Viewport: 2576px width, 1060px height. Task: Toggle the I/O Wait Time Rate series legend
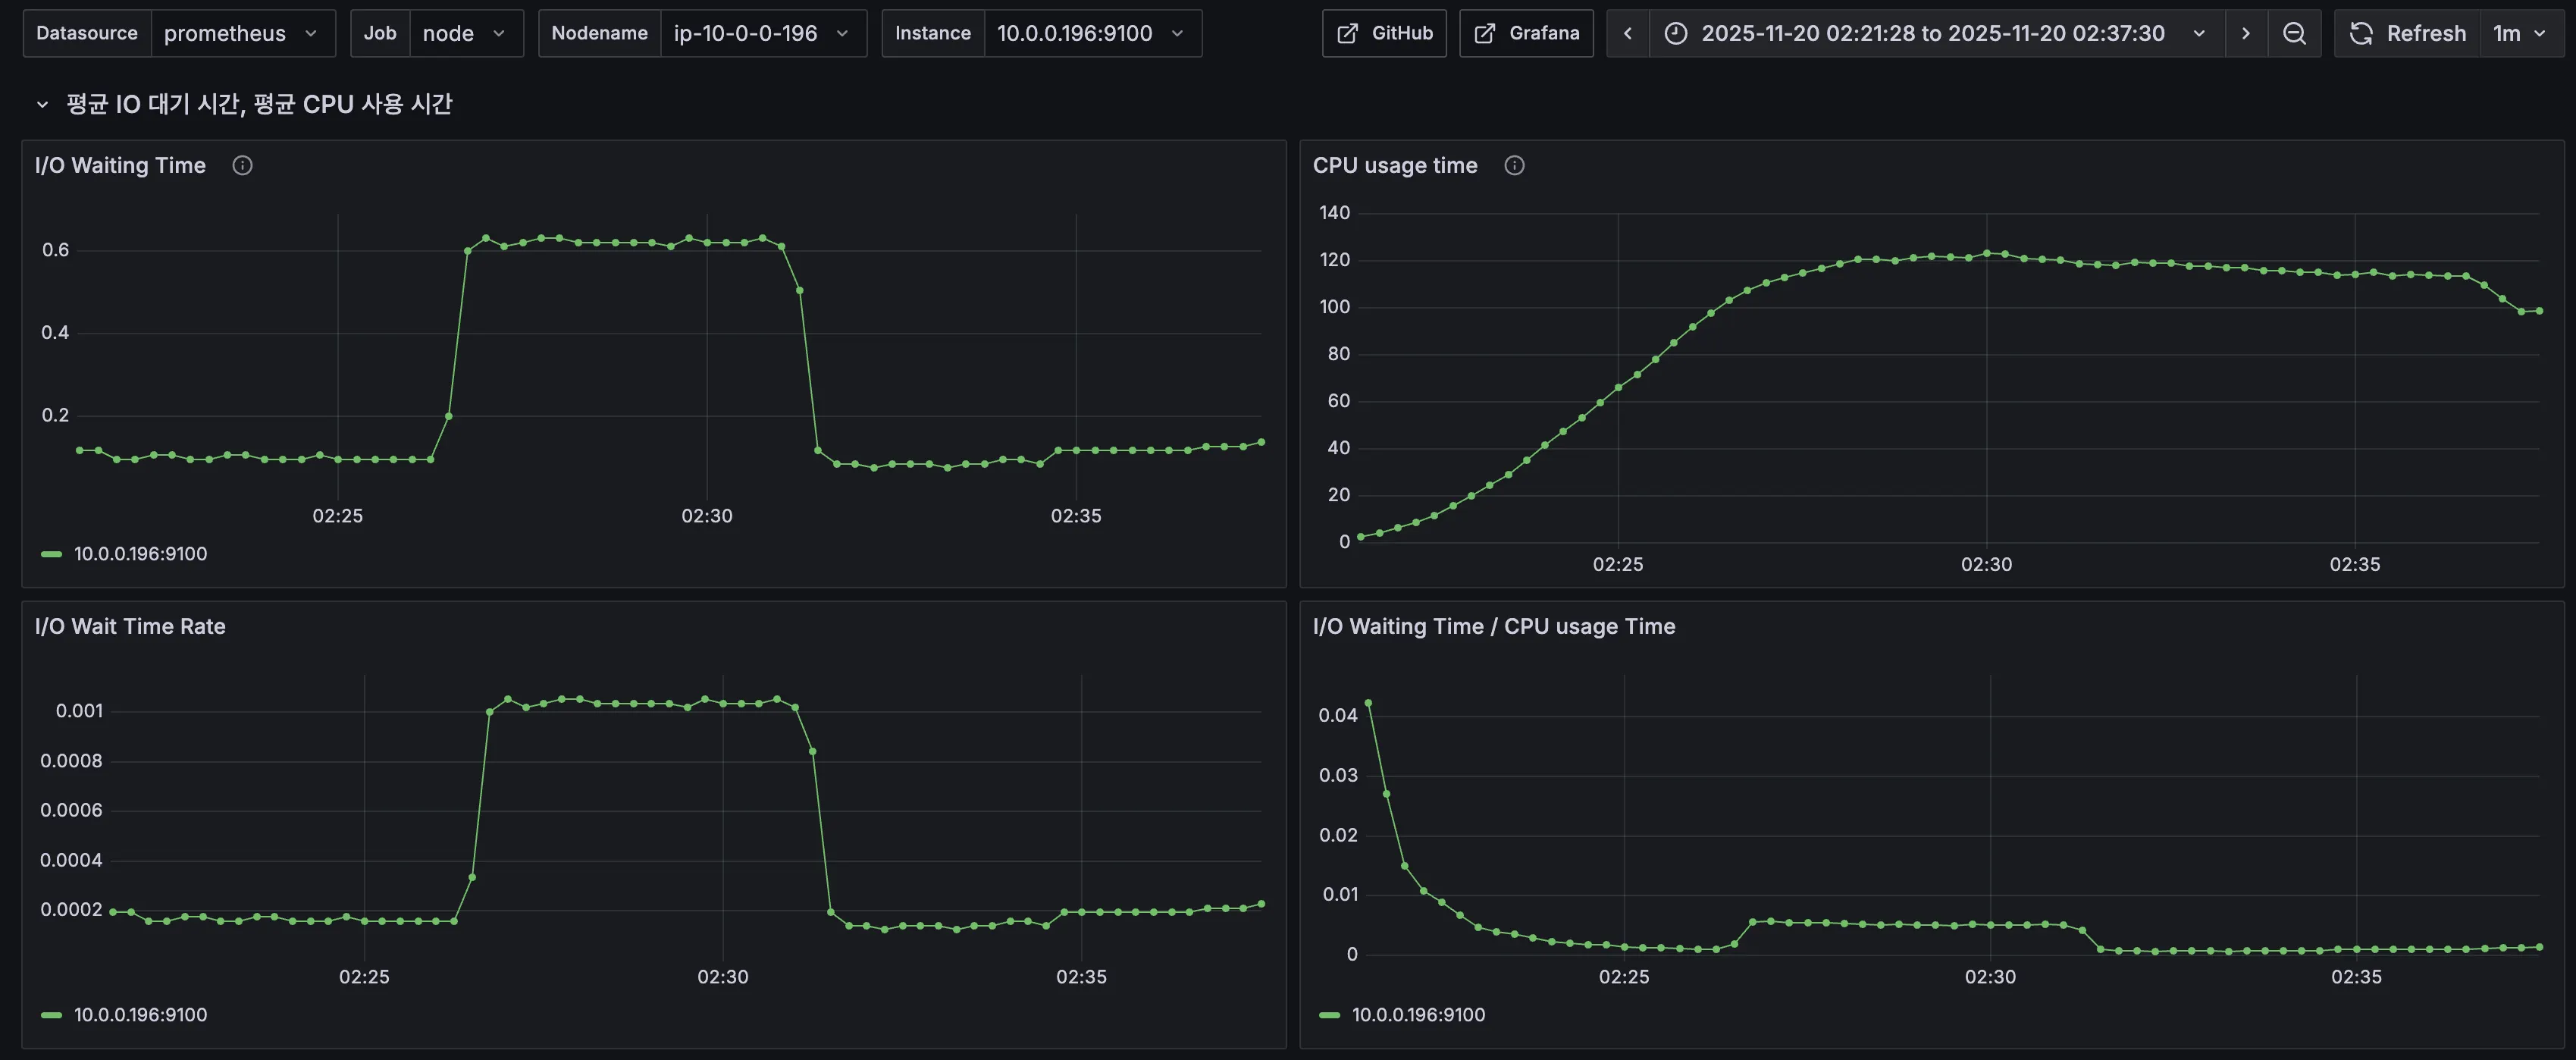click(140, 1015)
